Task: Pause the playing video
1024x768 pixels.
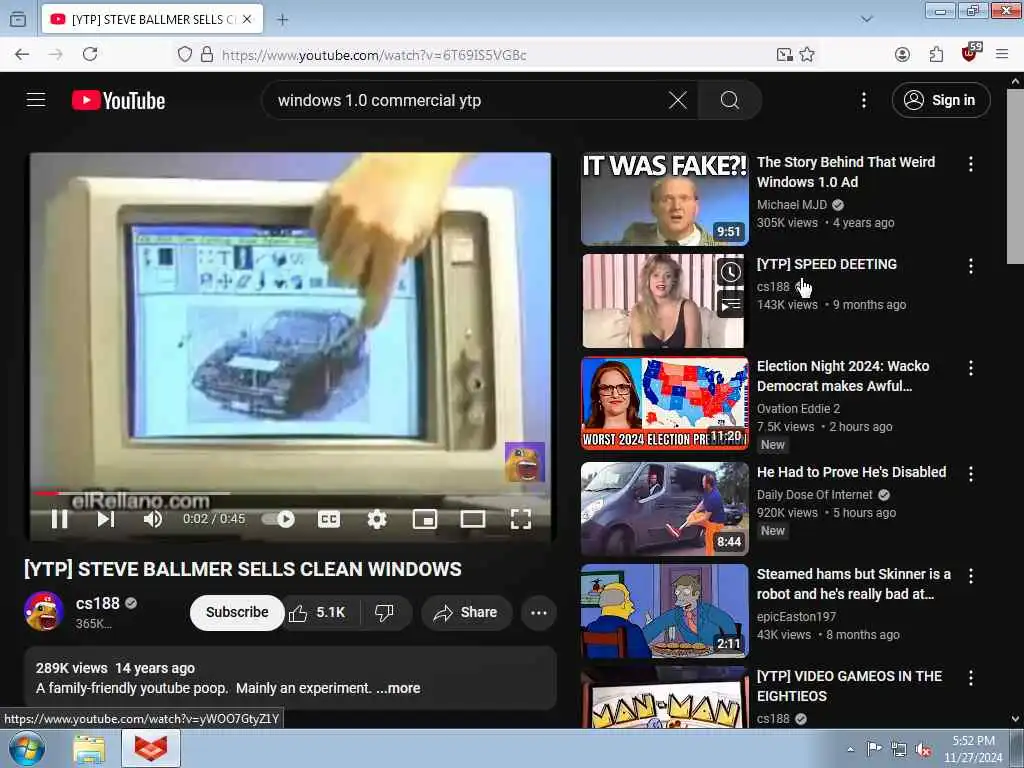Action: (59, 519)
